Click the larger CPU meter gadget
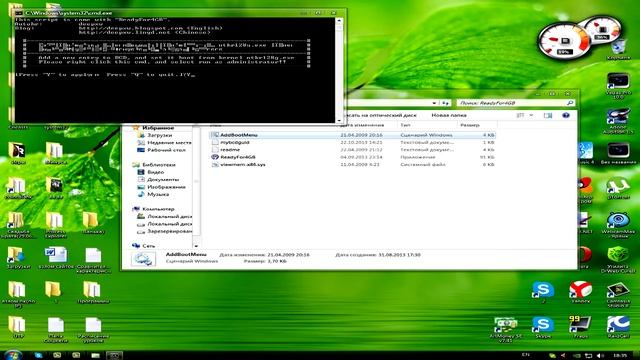640x360 pixels. pyautogui.click(x=564, y=41)
